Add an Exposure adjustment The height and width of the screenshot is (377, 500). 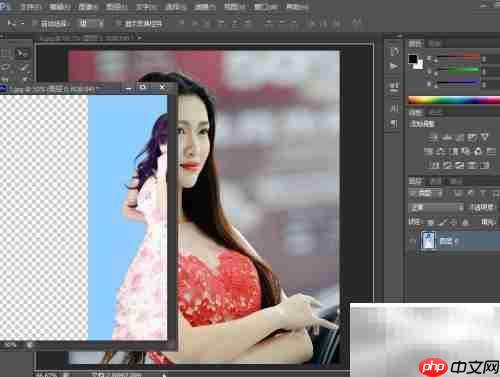point(472,136)
